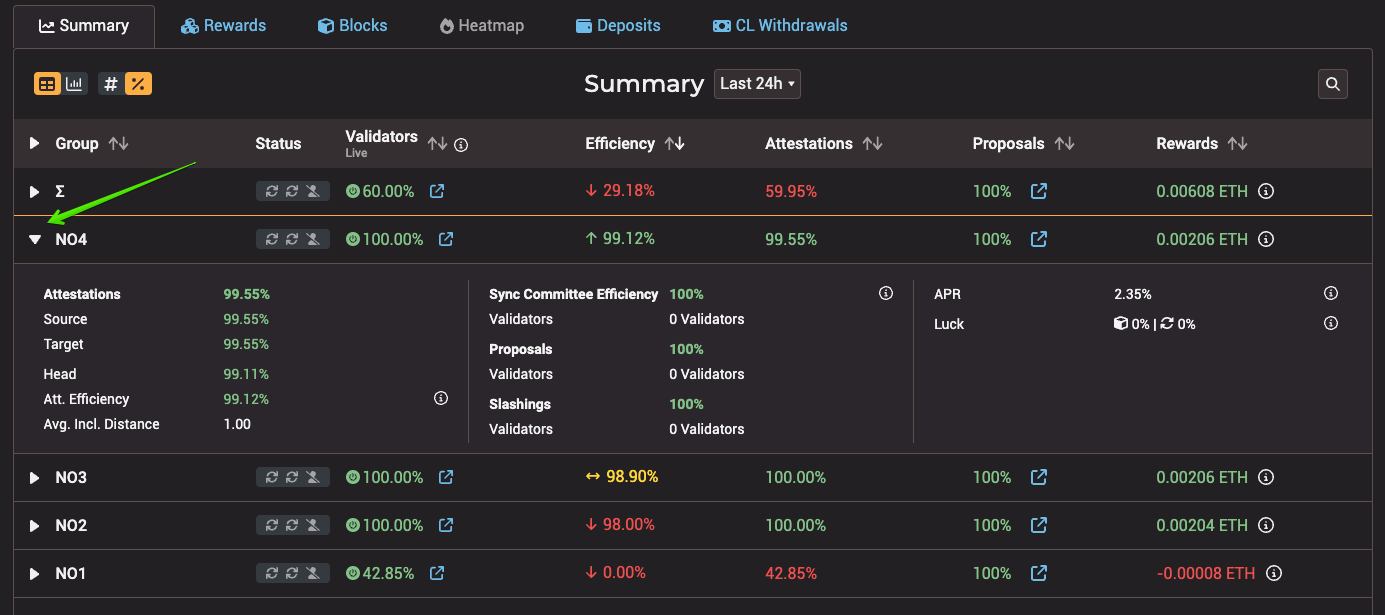
Task: Open the Deposits tab
Action: point(618,26)
